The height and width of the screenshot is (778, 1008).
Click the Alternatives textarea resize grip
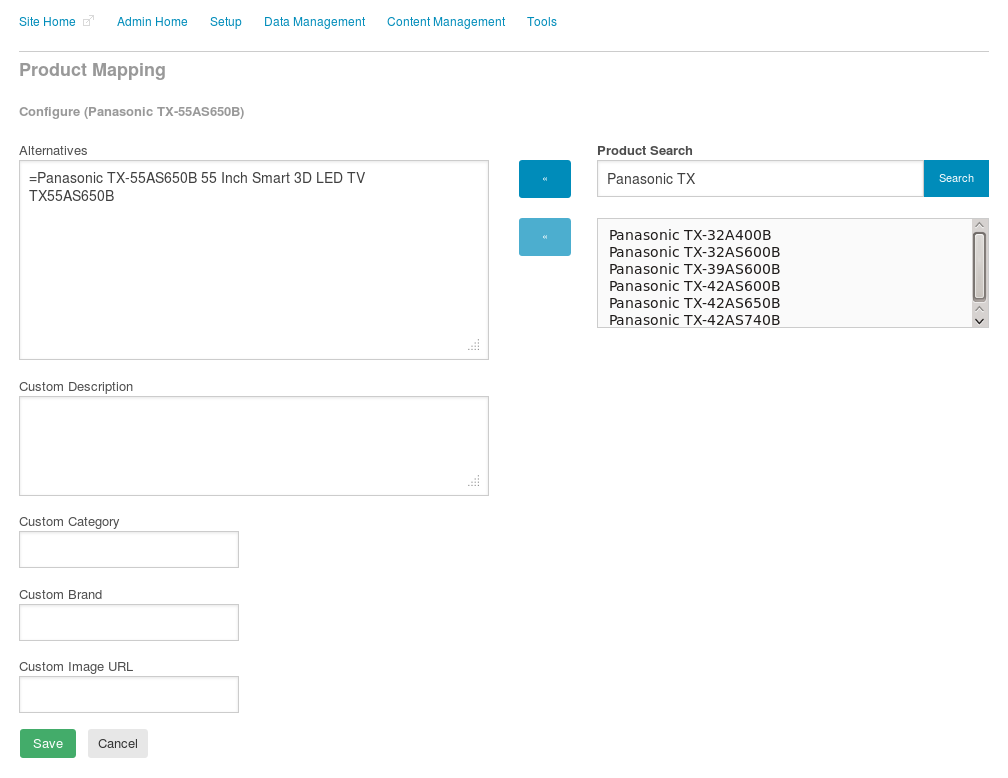click(x=474, y=345)
